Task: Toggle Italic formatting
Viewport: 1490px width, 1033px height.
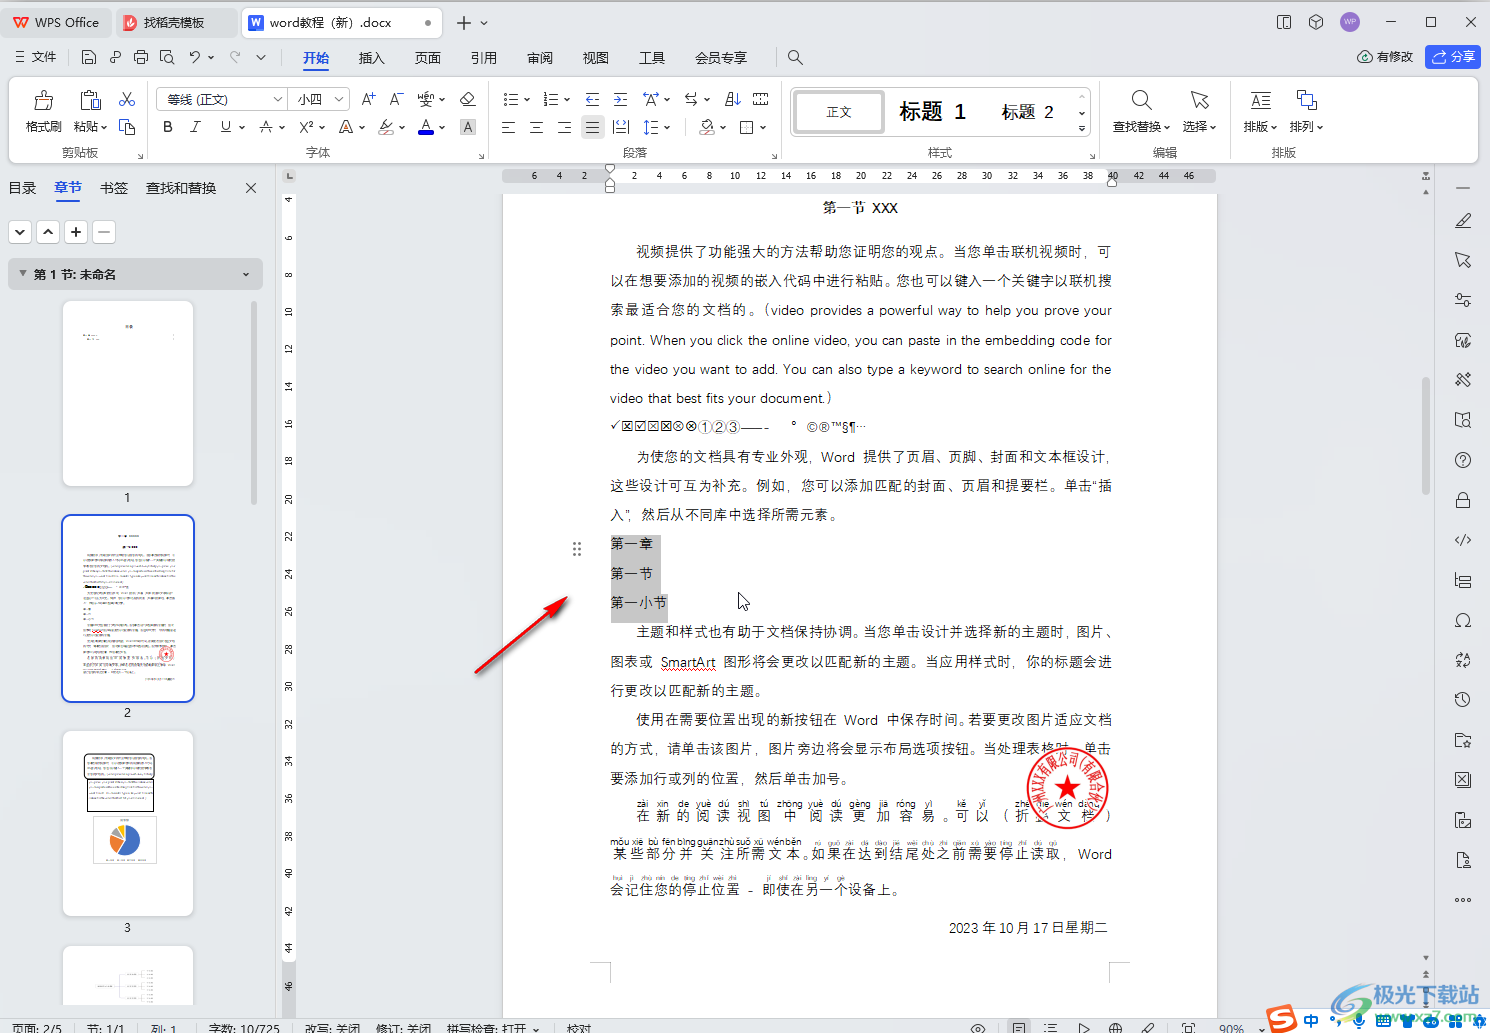Action: click(195, 127)
